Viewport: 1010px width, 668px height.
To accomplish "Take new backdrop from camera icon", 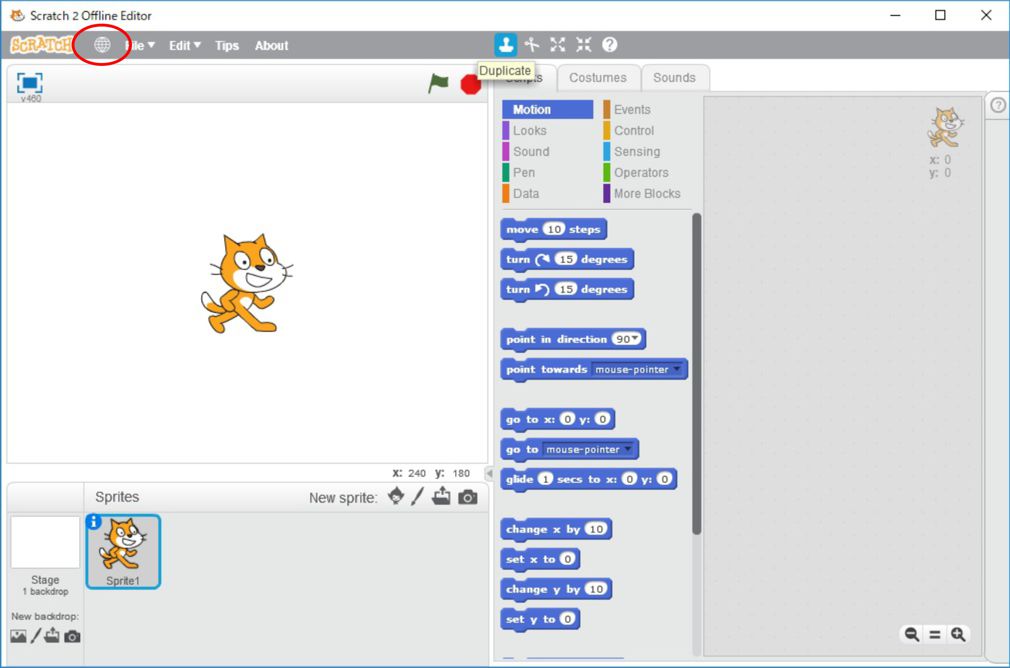I will tap(72, 636).
